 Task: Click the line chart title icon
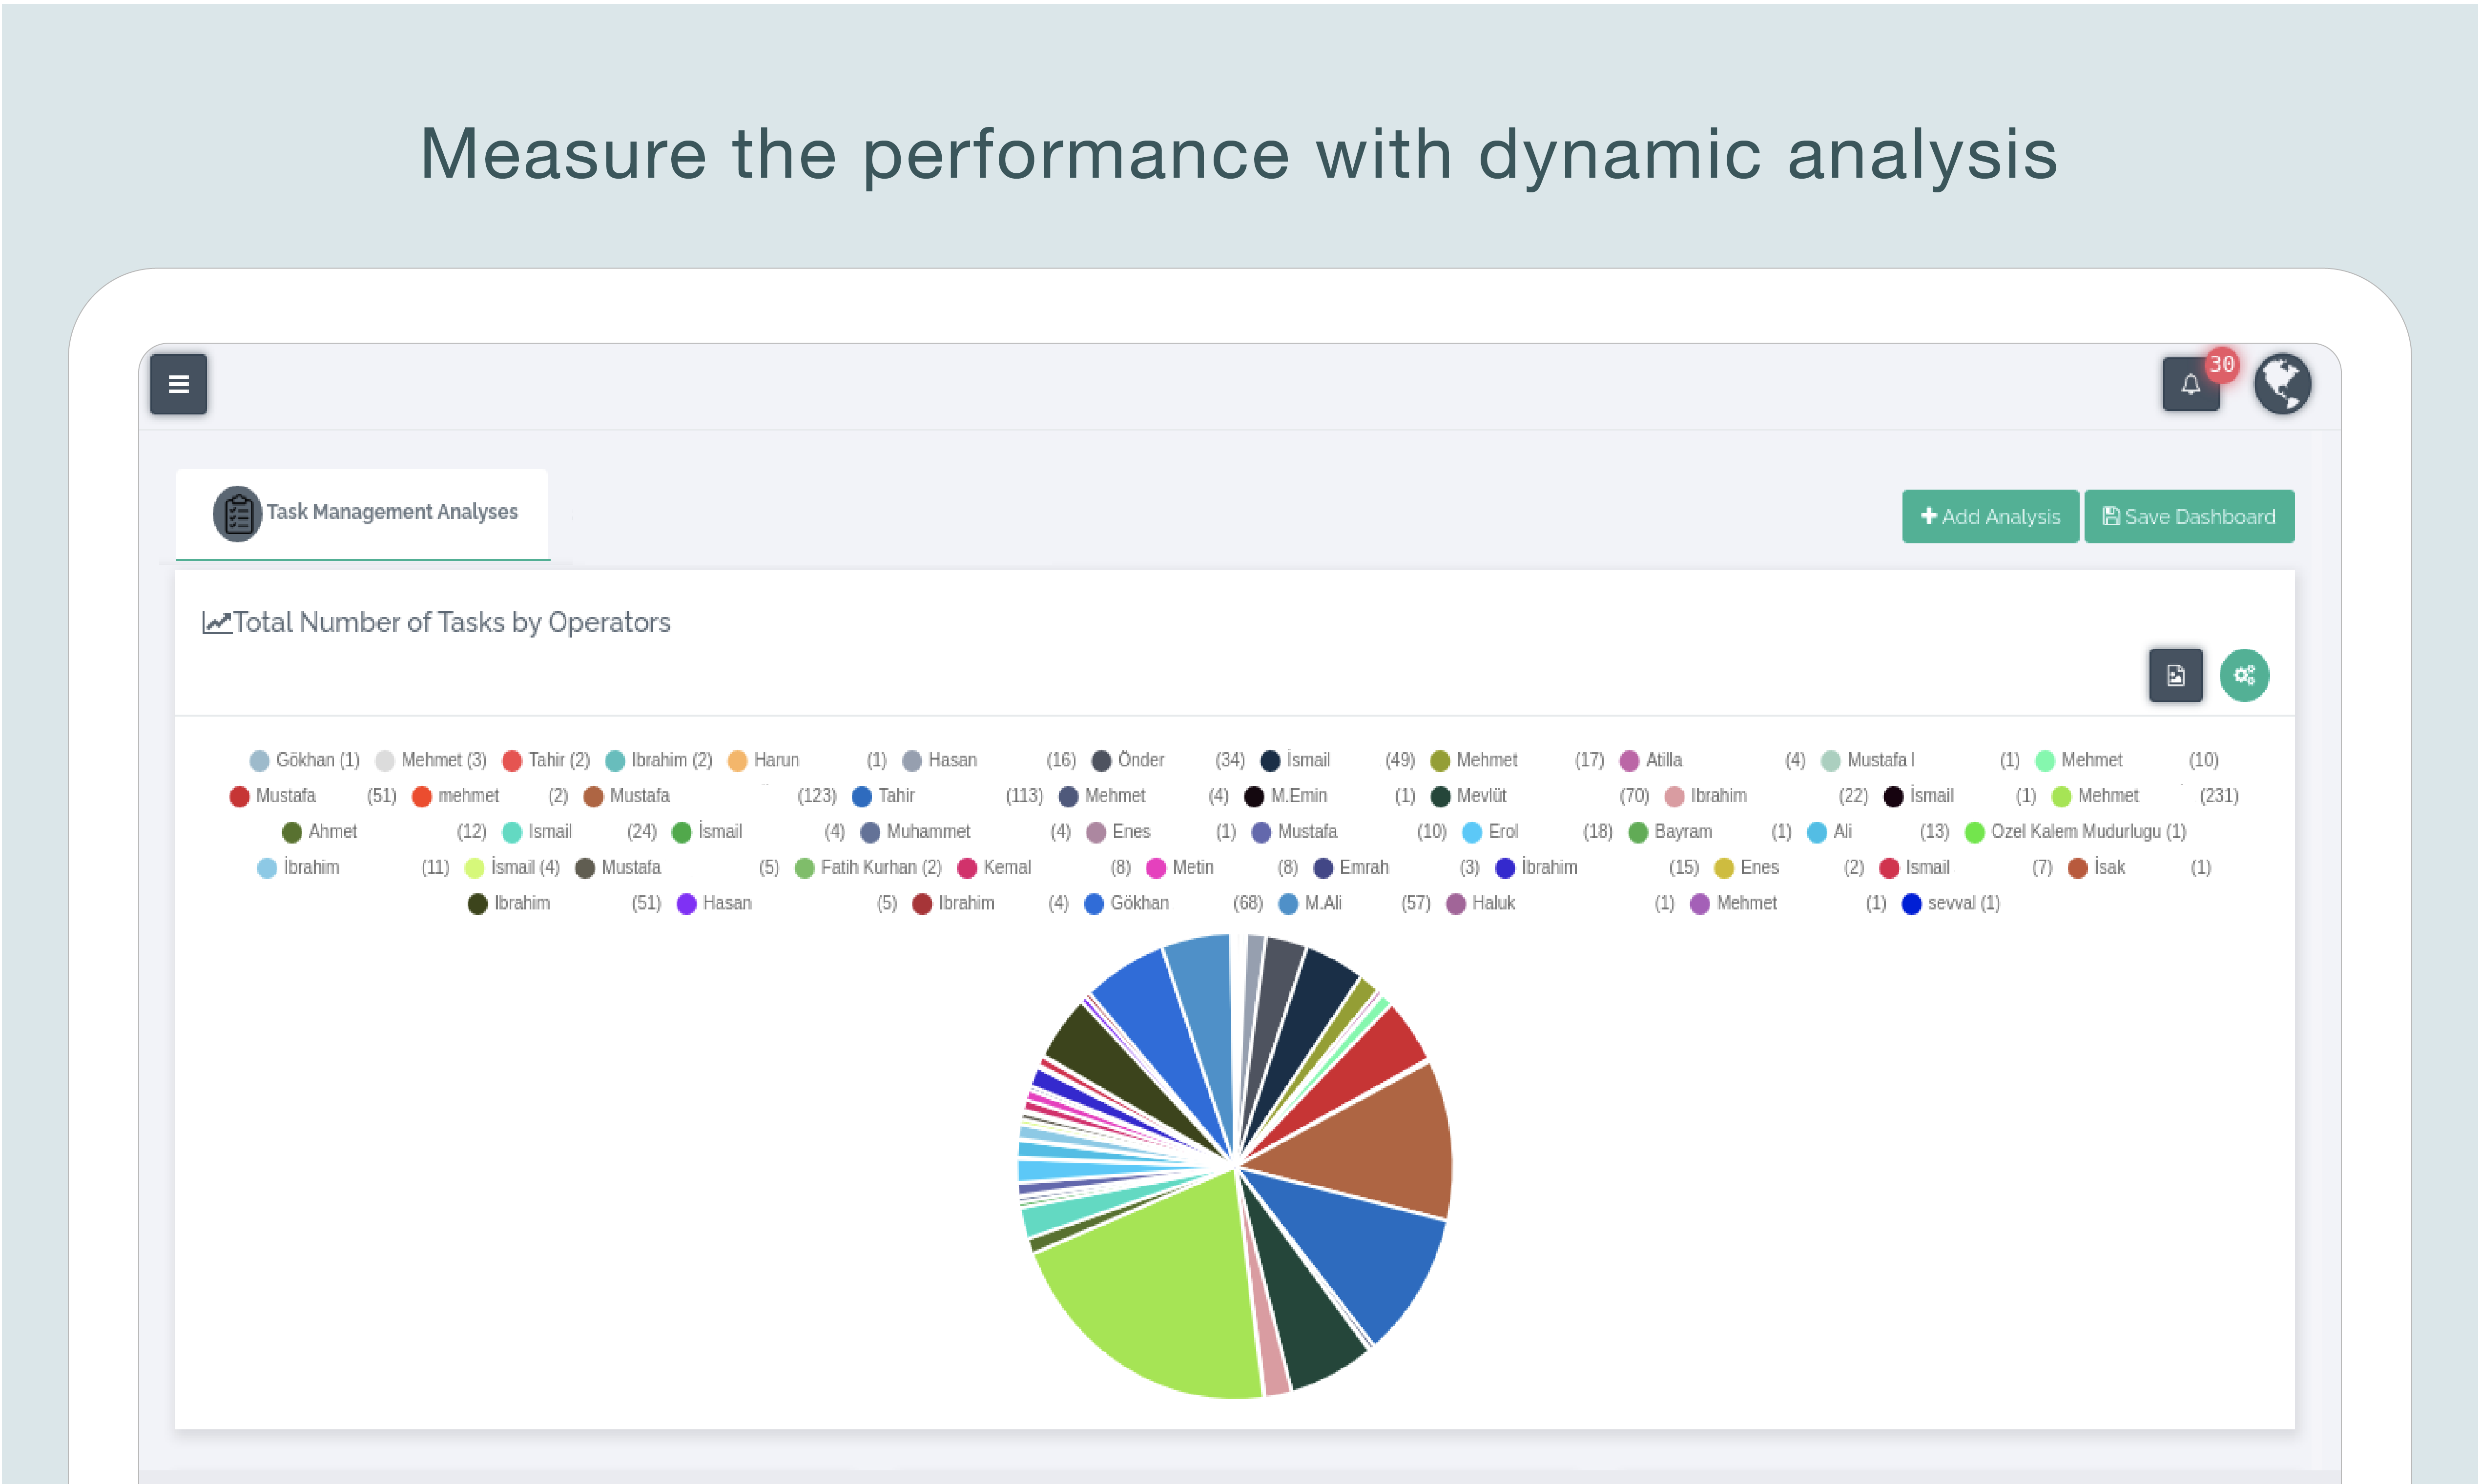click(216, 623)
